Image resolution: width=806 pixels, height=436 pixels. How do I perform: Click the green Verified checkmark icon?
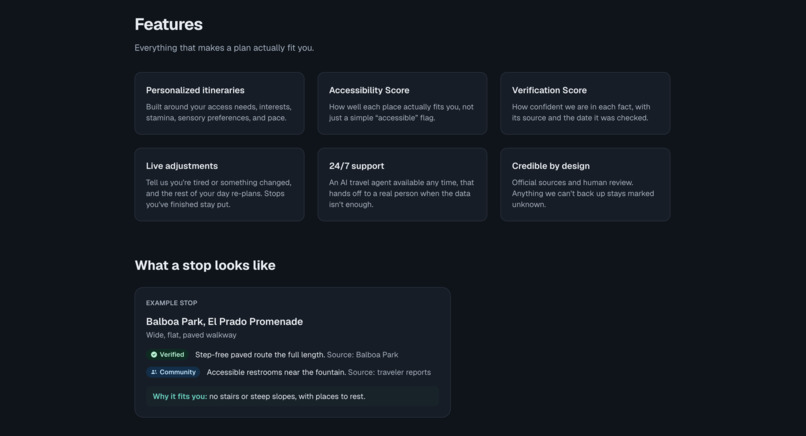[x=154, y=355]
